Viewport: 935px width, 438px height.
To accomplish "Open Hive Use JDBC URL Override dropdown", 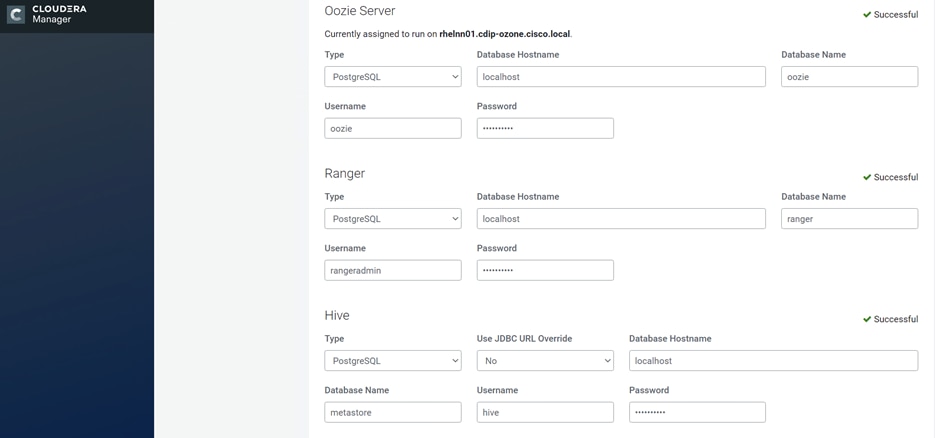I will click(x=545, y=361).
